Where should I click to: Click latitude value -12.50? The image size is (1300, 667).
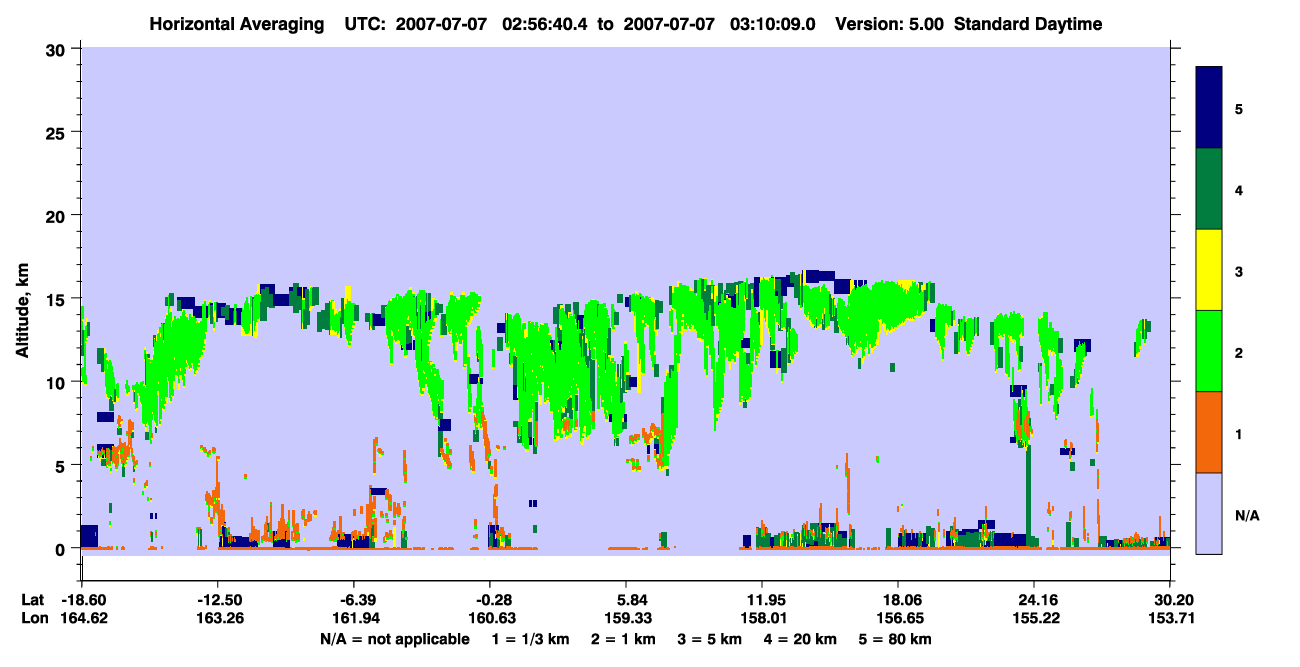(219, 600)
